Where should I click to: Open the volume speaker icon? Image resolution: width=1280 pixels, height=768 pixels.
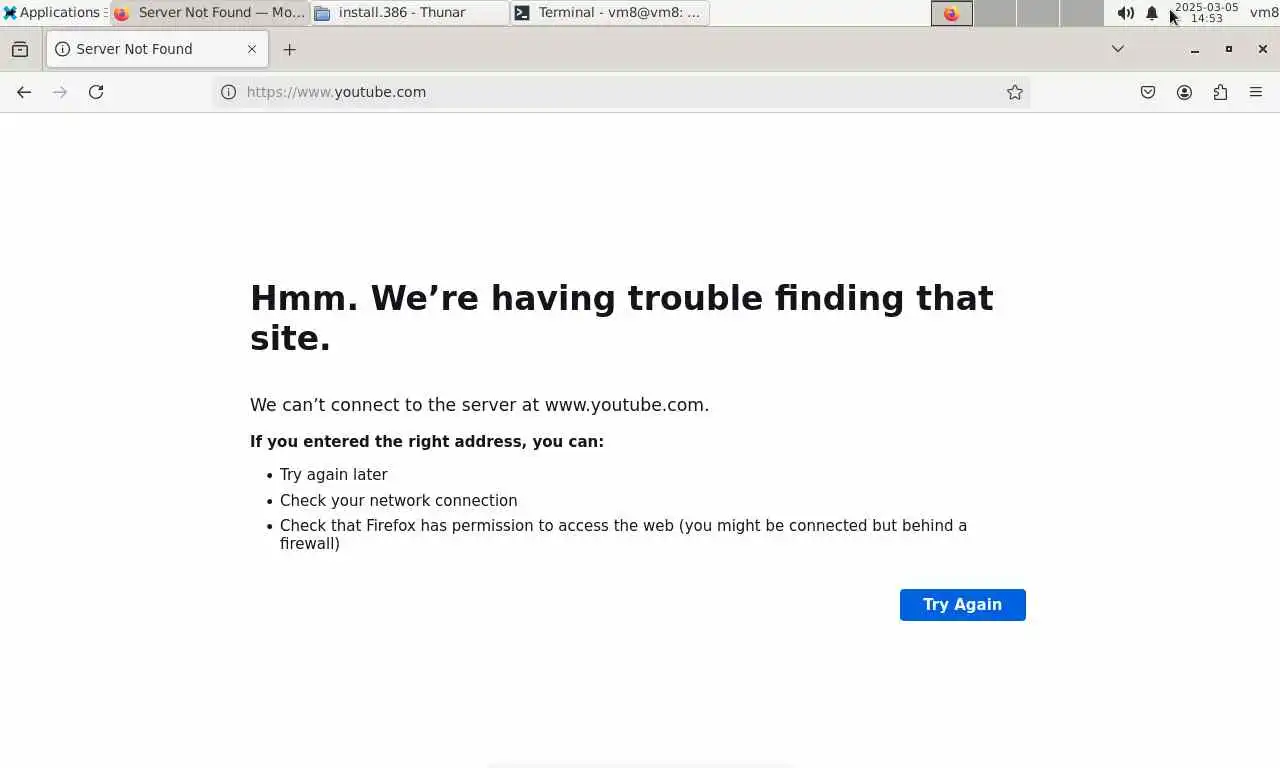(1125, 13)
